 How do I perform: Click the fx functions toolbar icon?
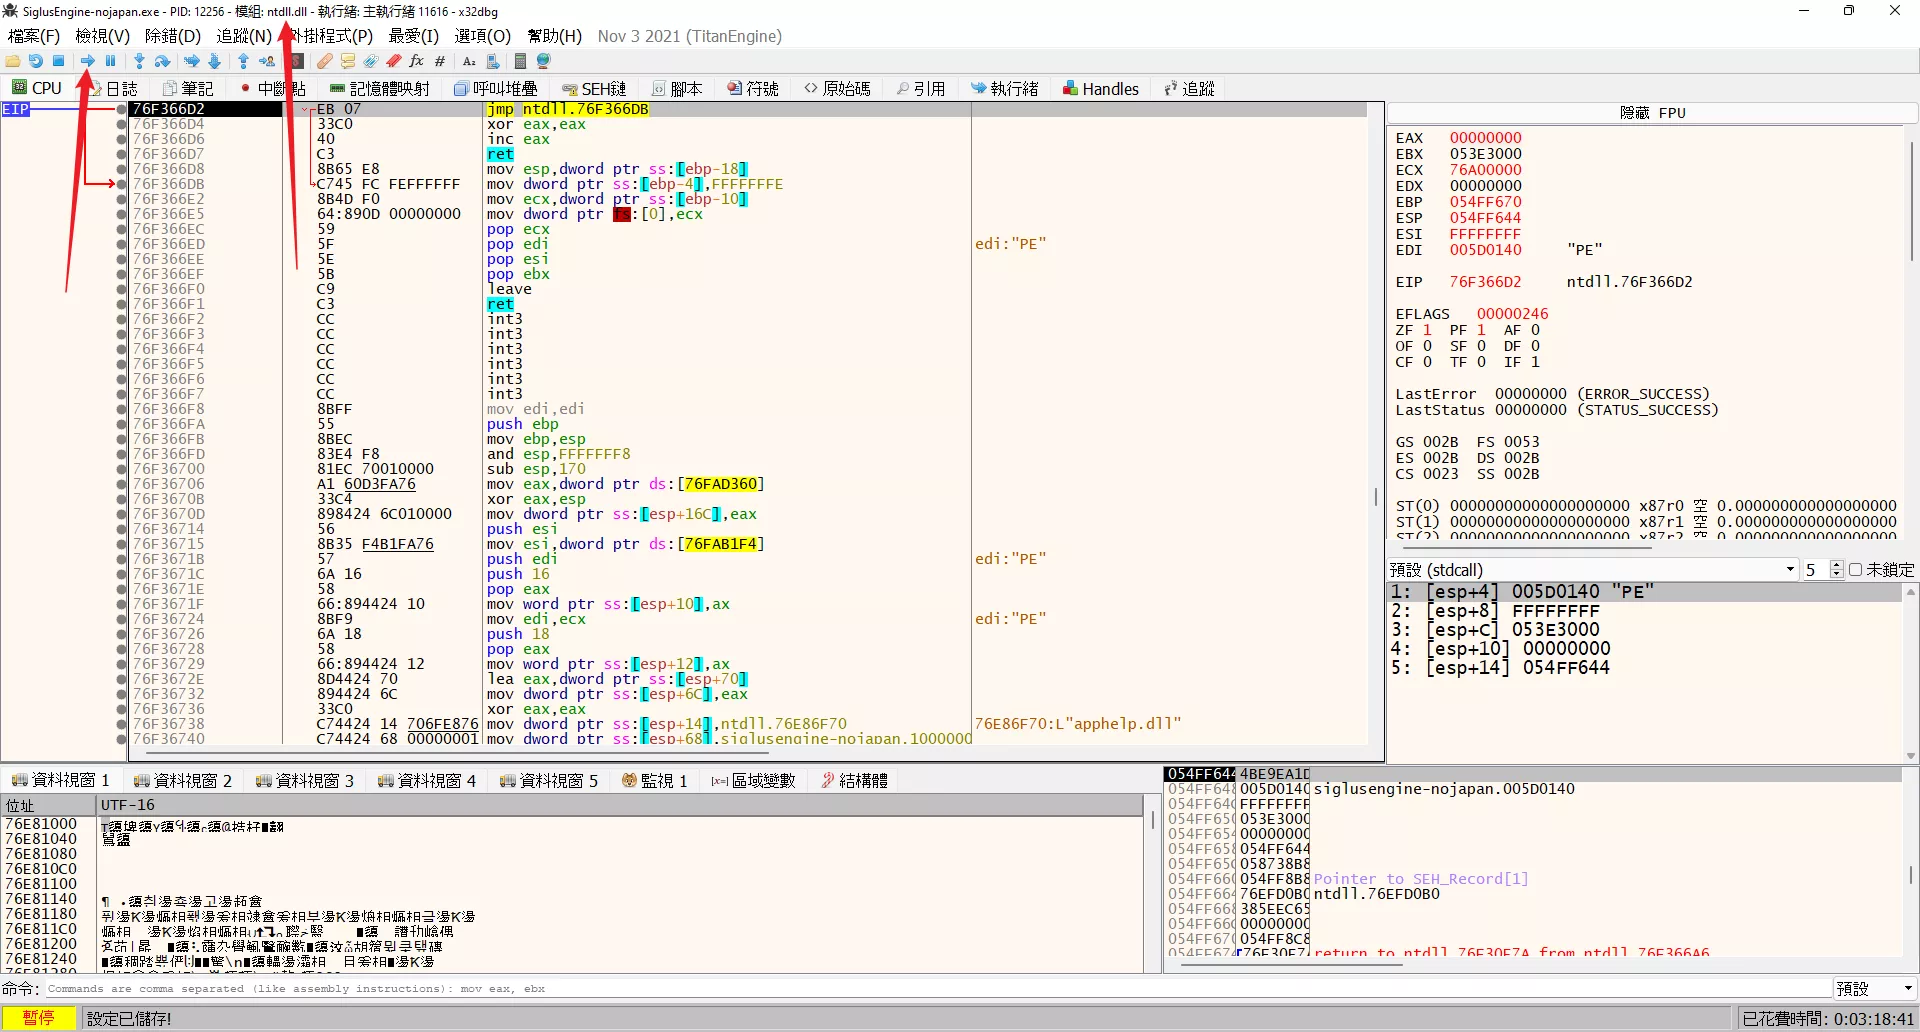point(417,61)
